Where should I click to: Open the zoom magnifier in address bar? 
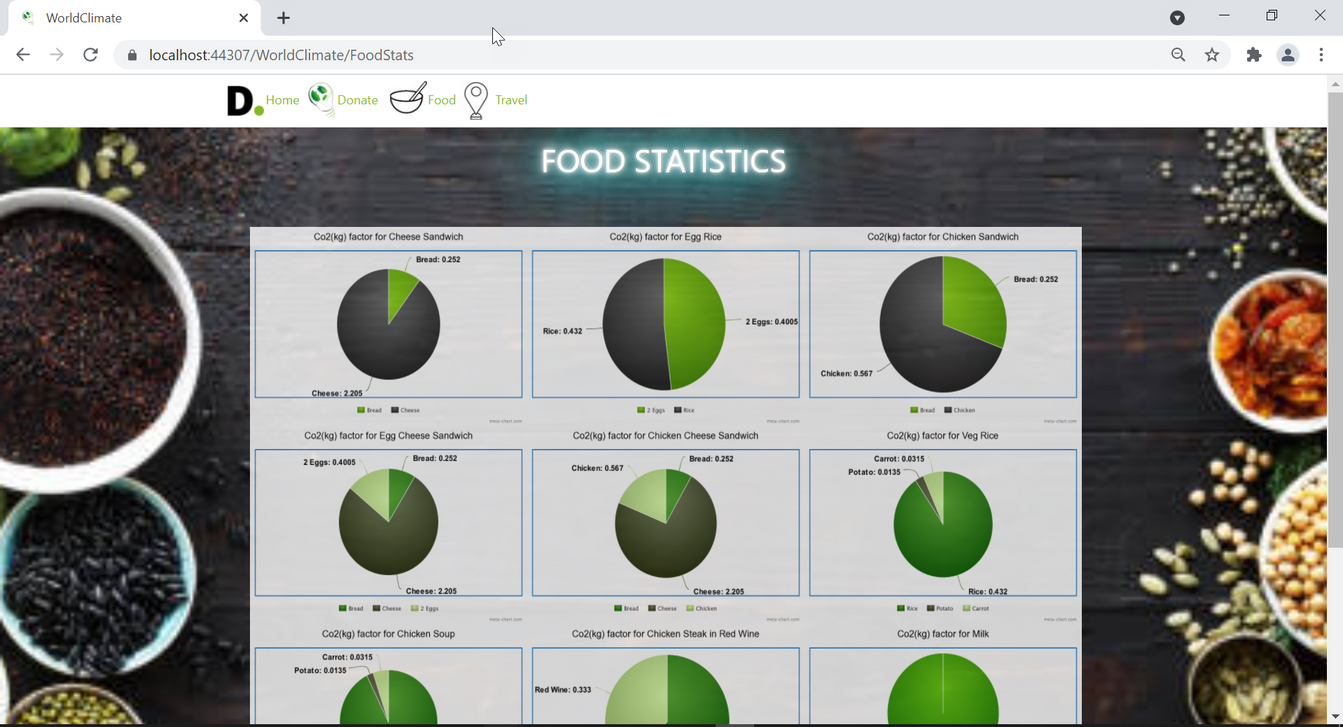1178,55
